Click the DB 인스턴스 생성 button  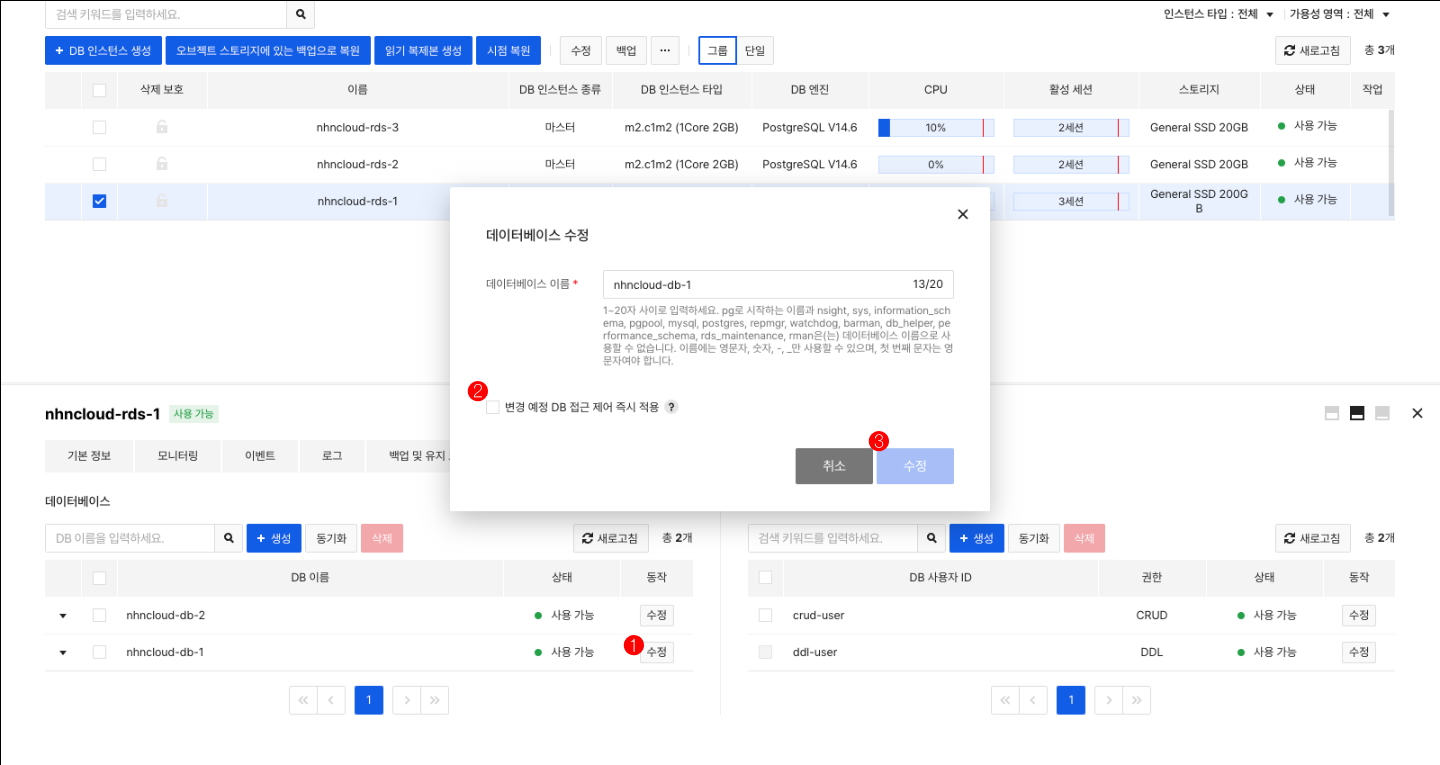[x=103, y=50]
